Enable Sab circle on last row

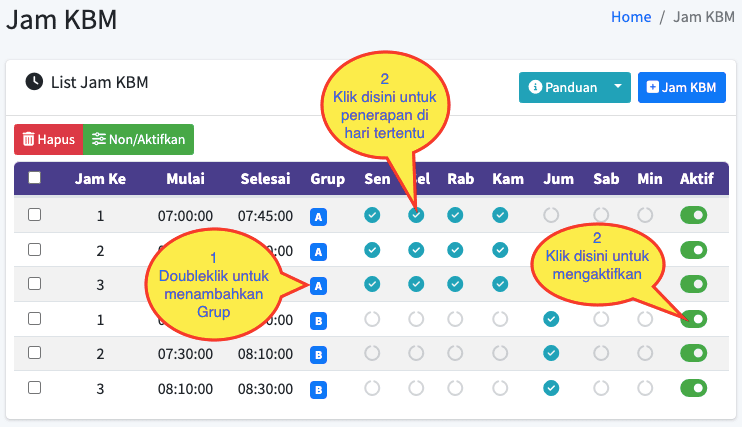(x=601, y=388)
